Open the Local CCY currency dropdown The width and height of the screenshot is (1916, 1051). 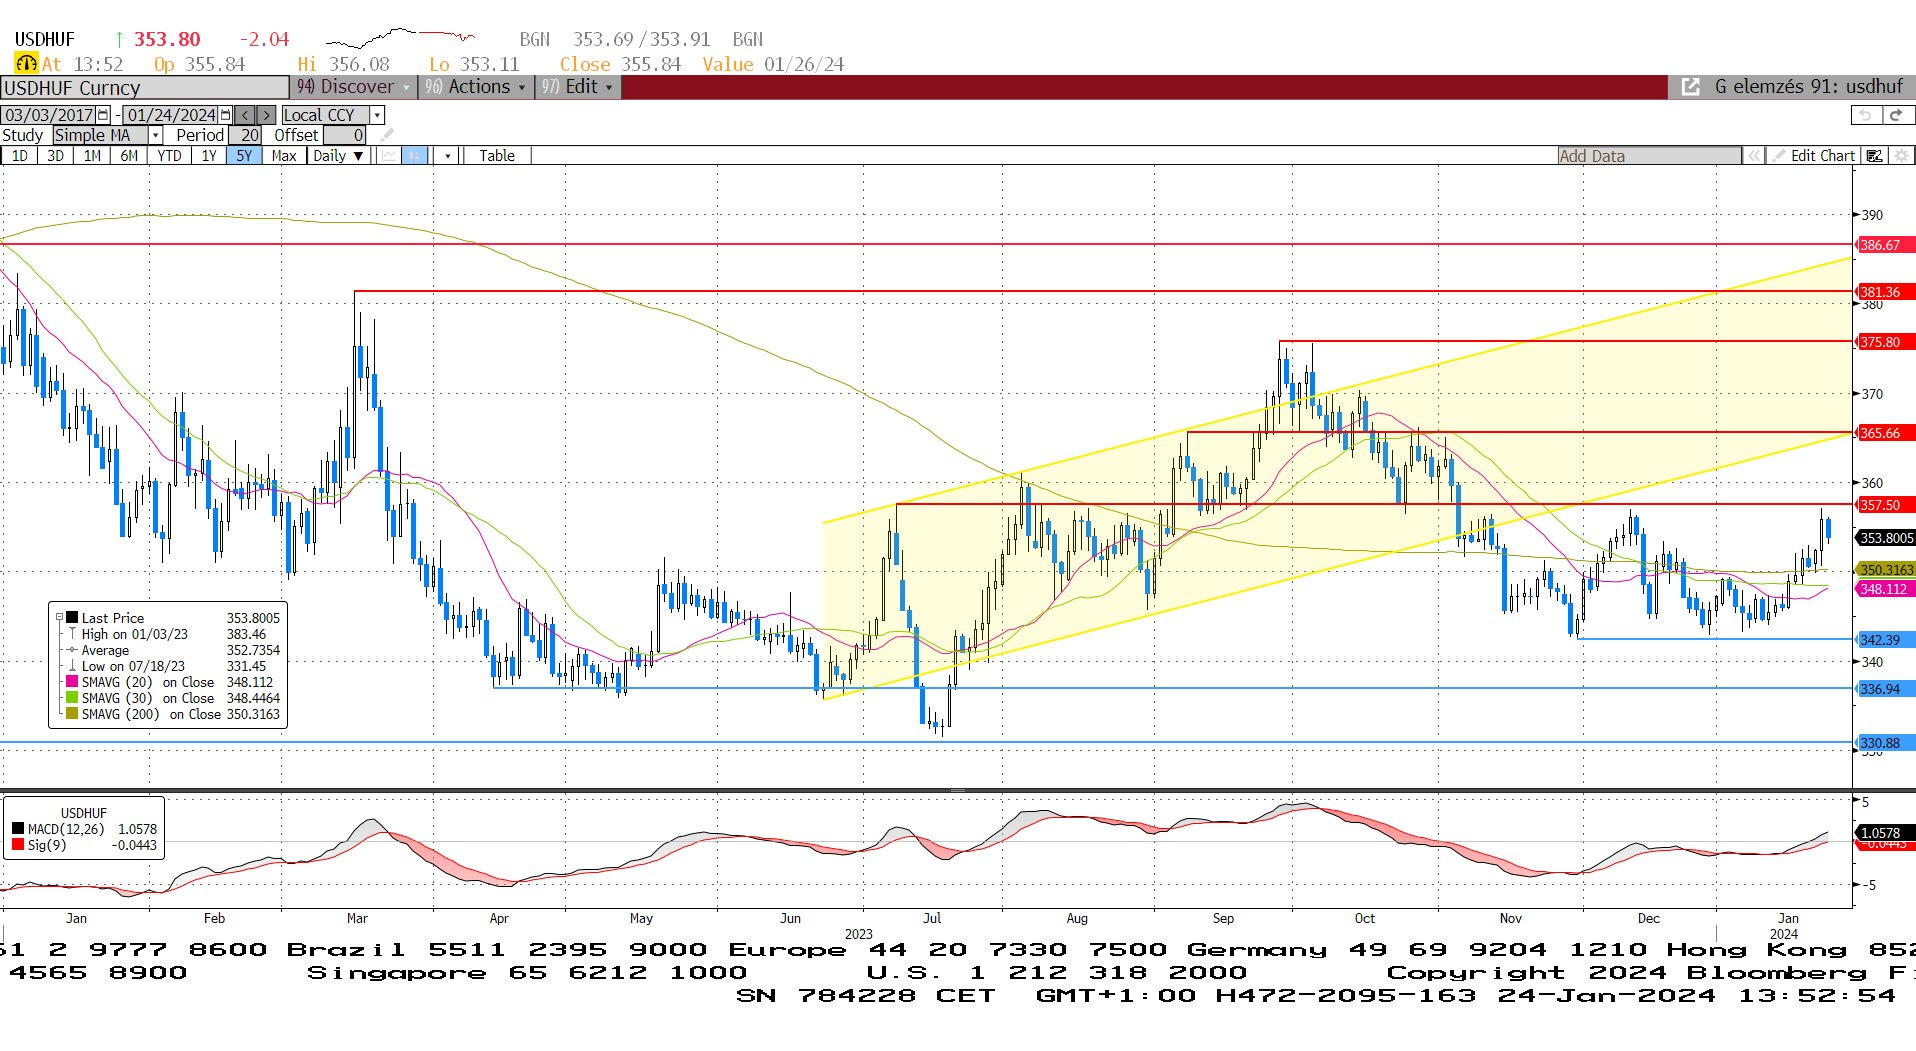tap(377, 115)
